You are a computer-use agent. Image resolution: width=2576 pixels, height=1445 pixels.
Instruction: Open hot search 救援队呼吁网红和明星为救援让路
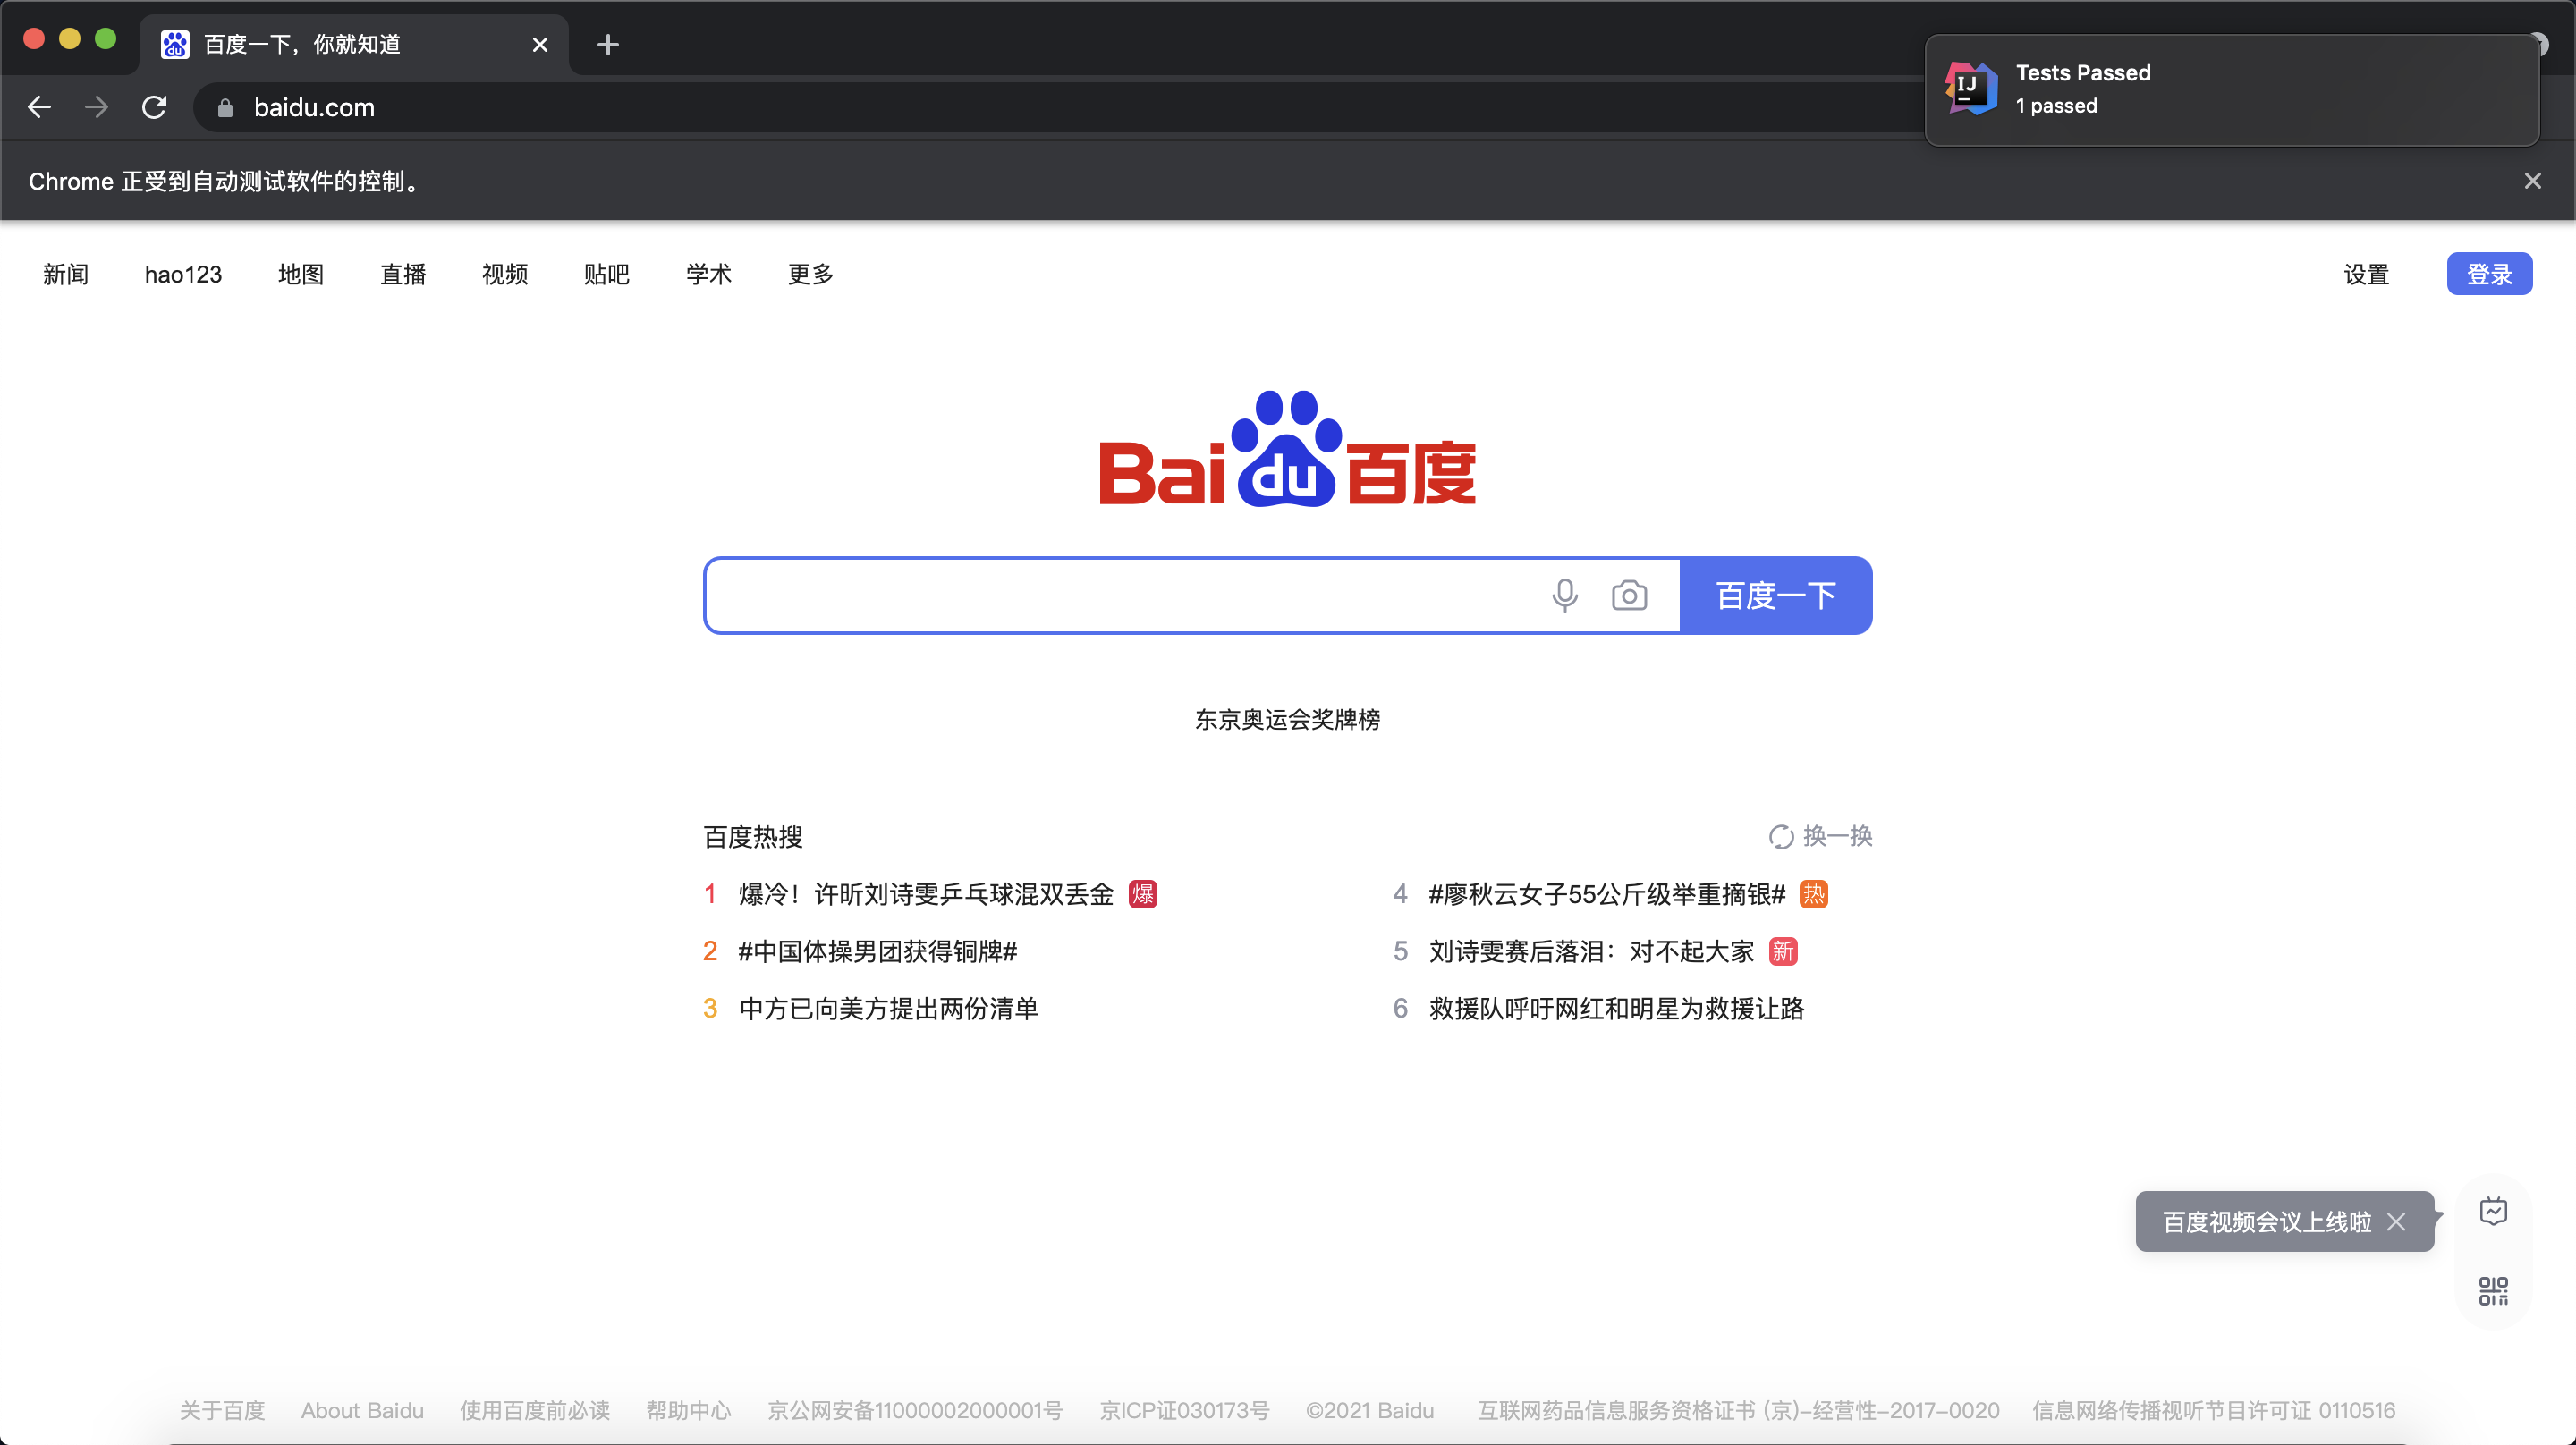[1617, 1008]
